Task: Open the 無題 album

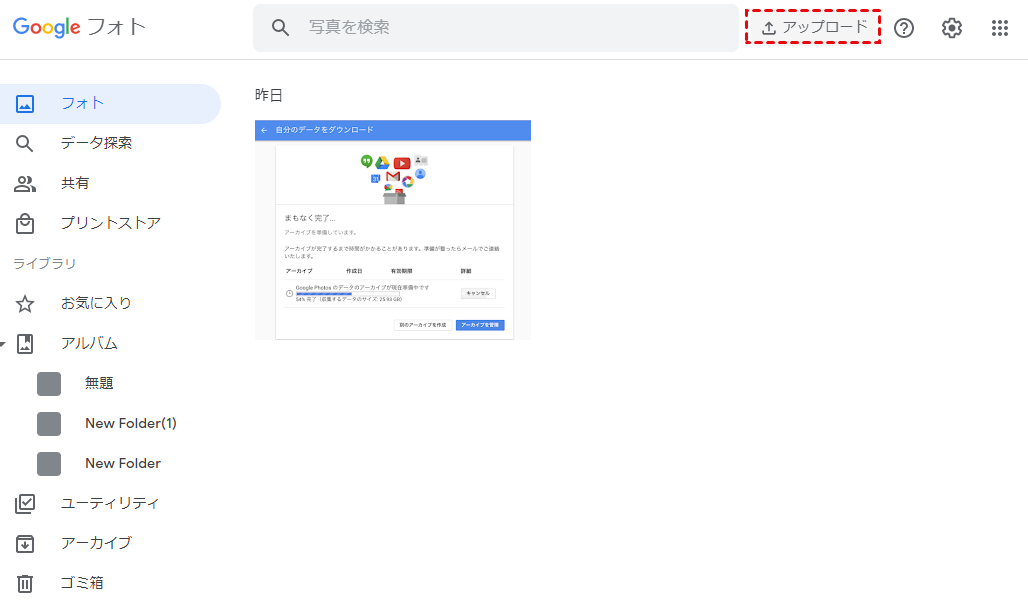Action: click(x=99, y=383)
